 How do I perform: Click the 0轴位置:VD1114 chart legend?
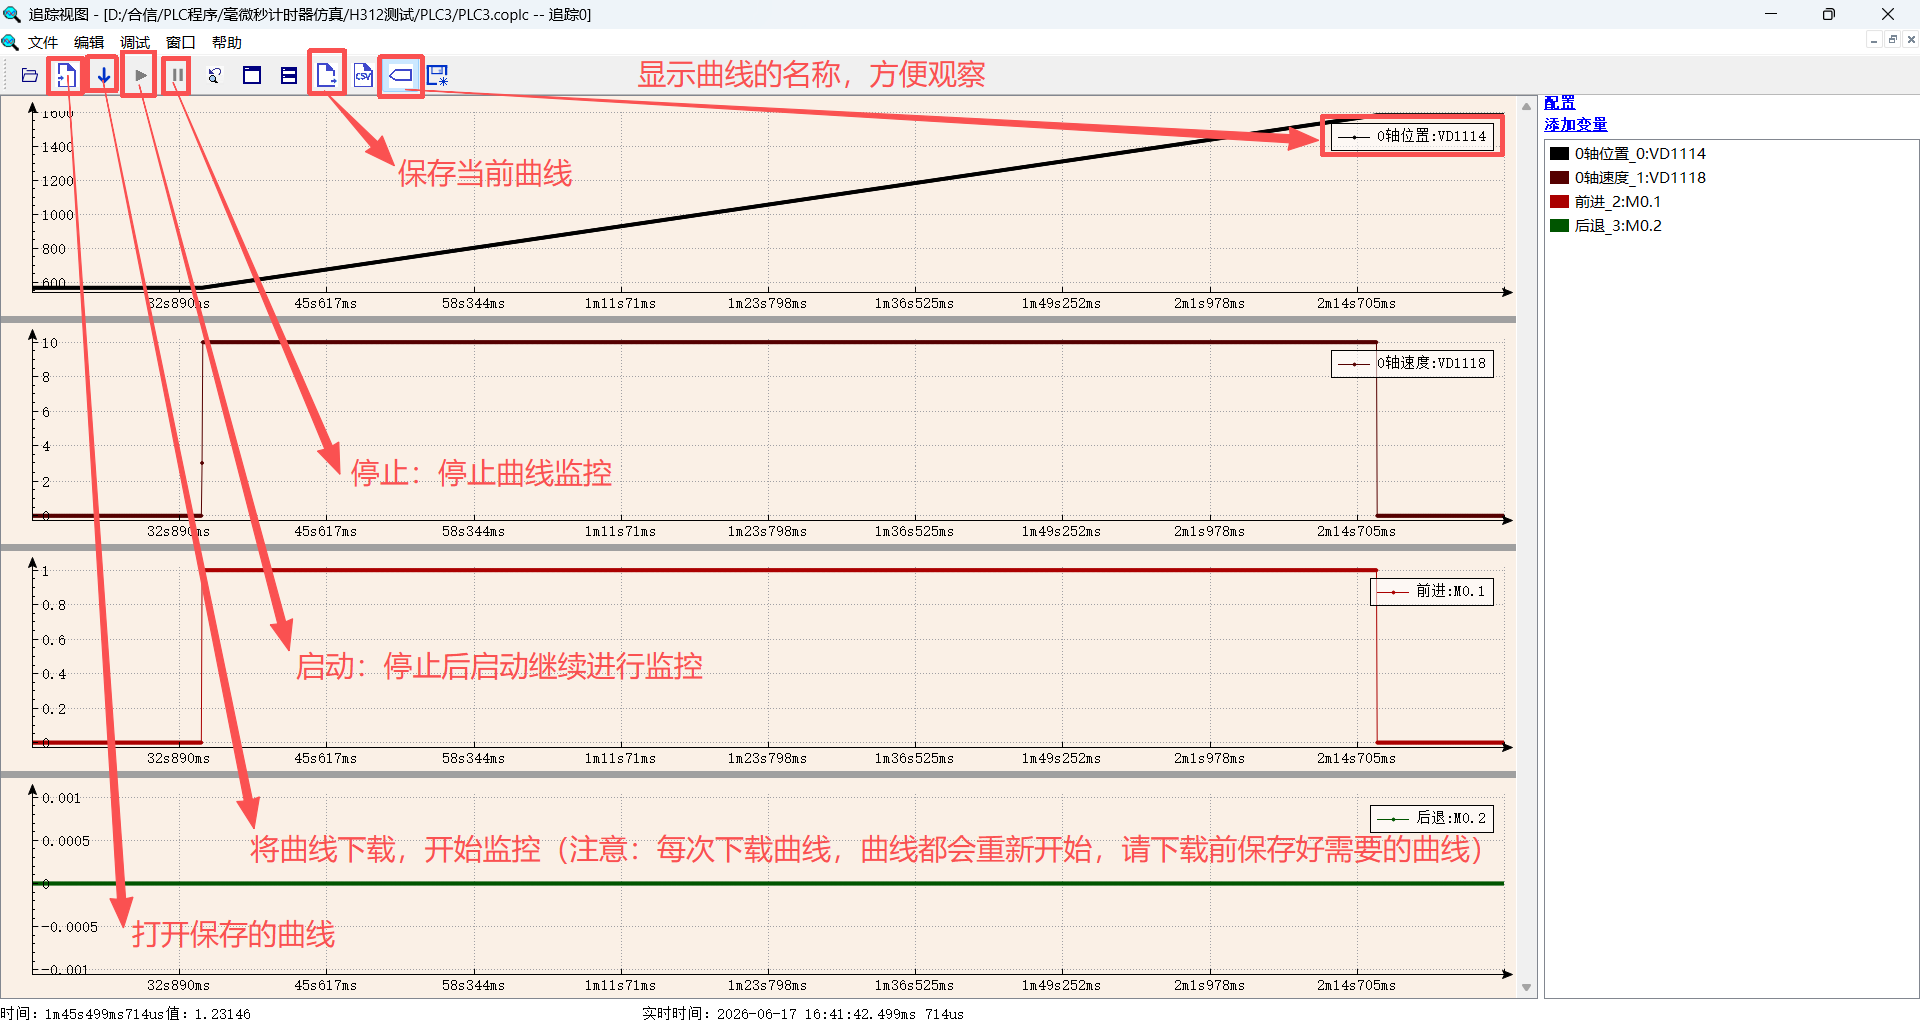1412,136
